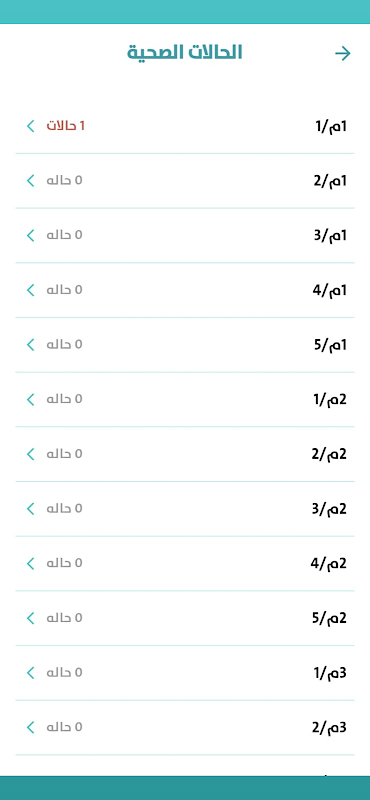This screenshot has width=370, height=800.
Task: Open chevron for class 1م/4
Action: coord(31,290)
